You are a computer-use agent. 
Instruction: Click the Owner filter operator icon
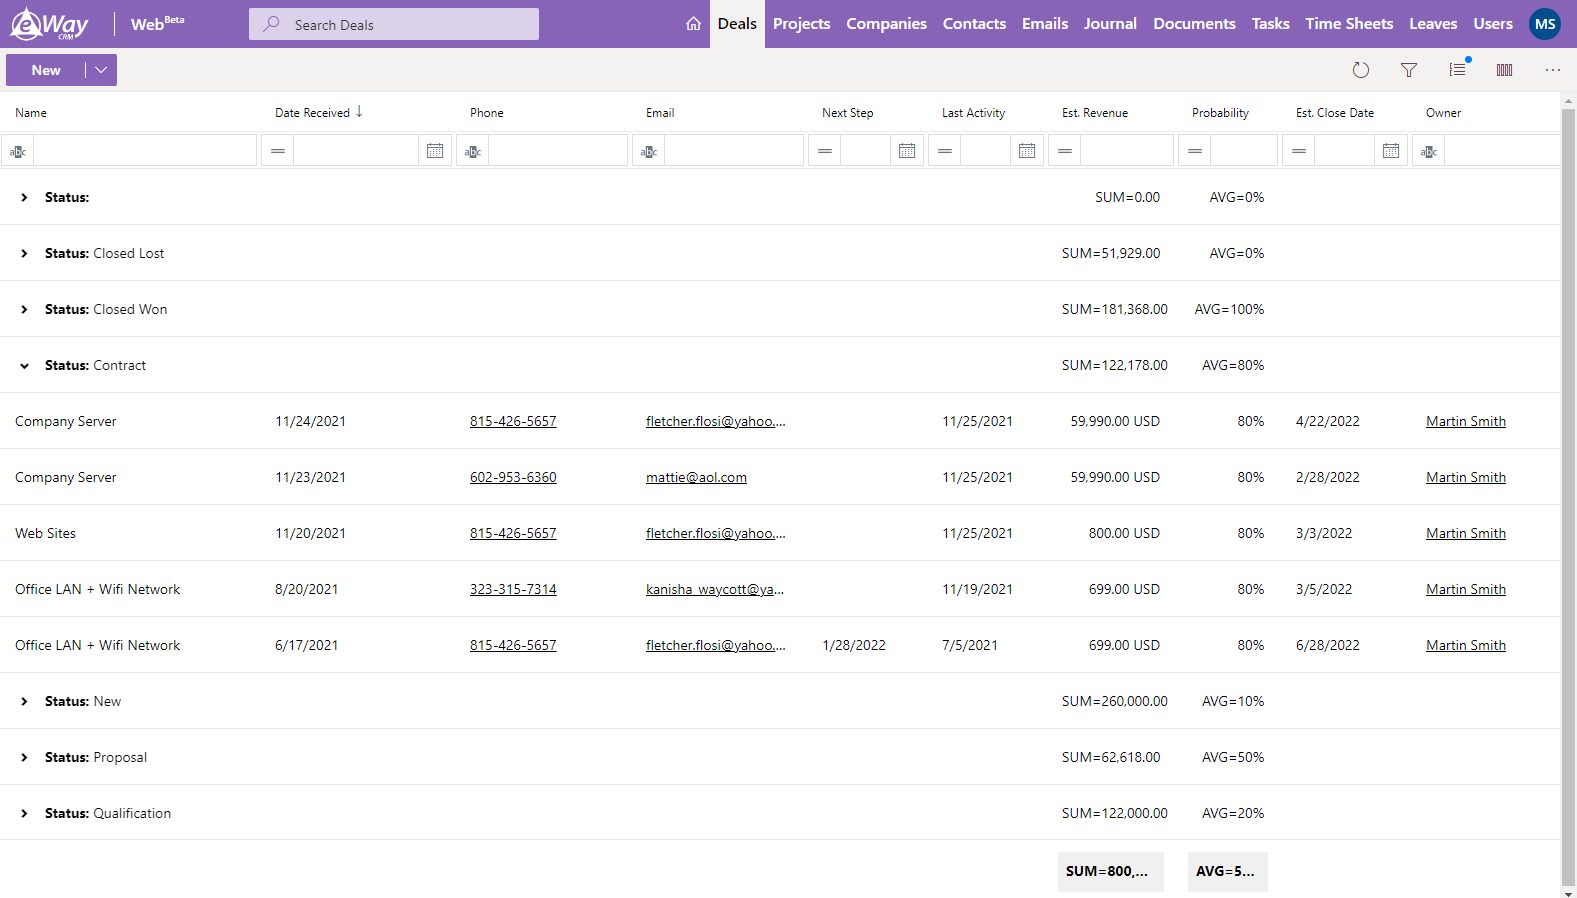tap(1429, 151)
